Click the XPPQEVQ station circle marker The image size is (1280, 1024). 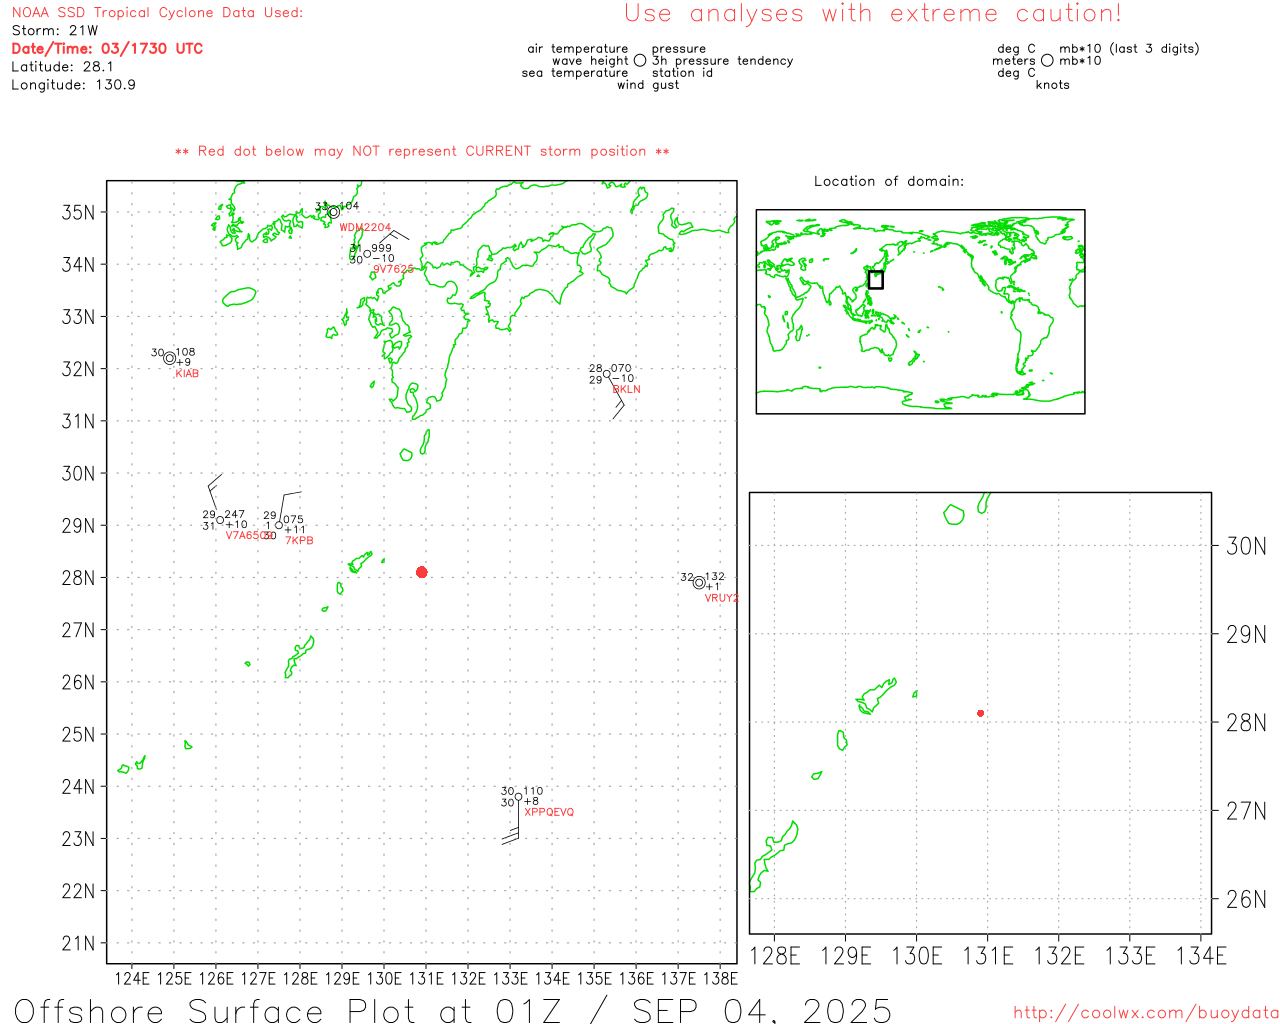click(x=518, y=797)
